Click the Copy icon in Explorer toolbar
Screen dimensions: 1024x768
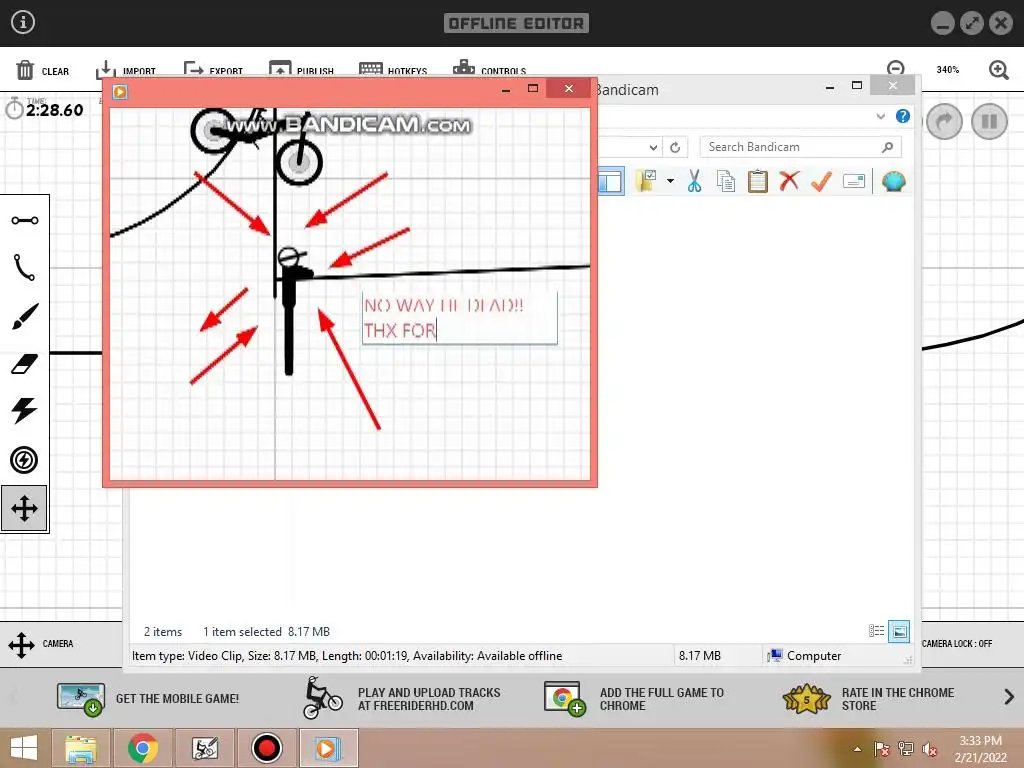pos(726,181)
